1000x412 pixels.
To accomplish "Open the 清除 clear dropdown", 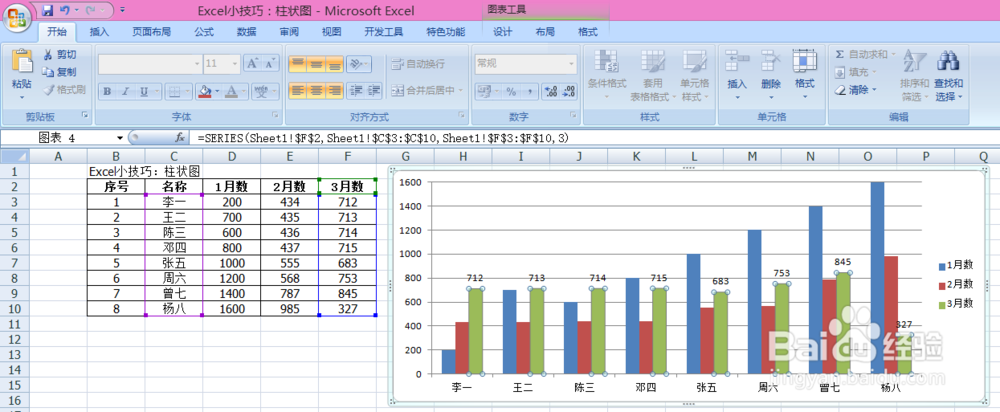I will click(874, 91).
